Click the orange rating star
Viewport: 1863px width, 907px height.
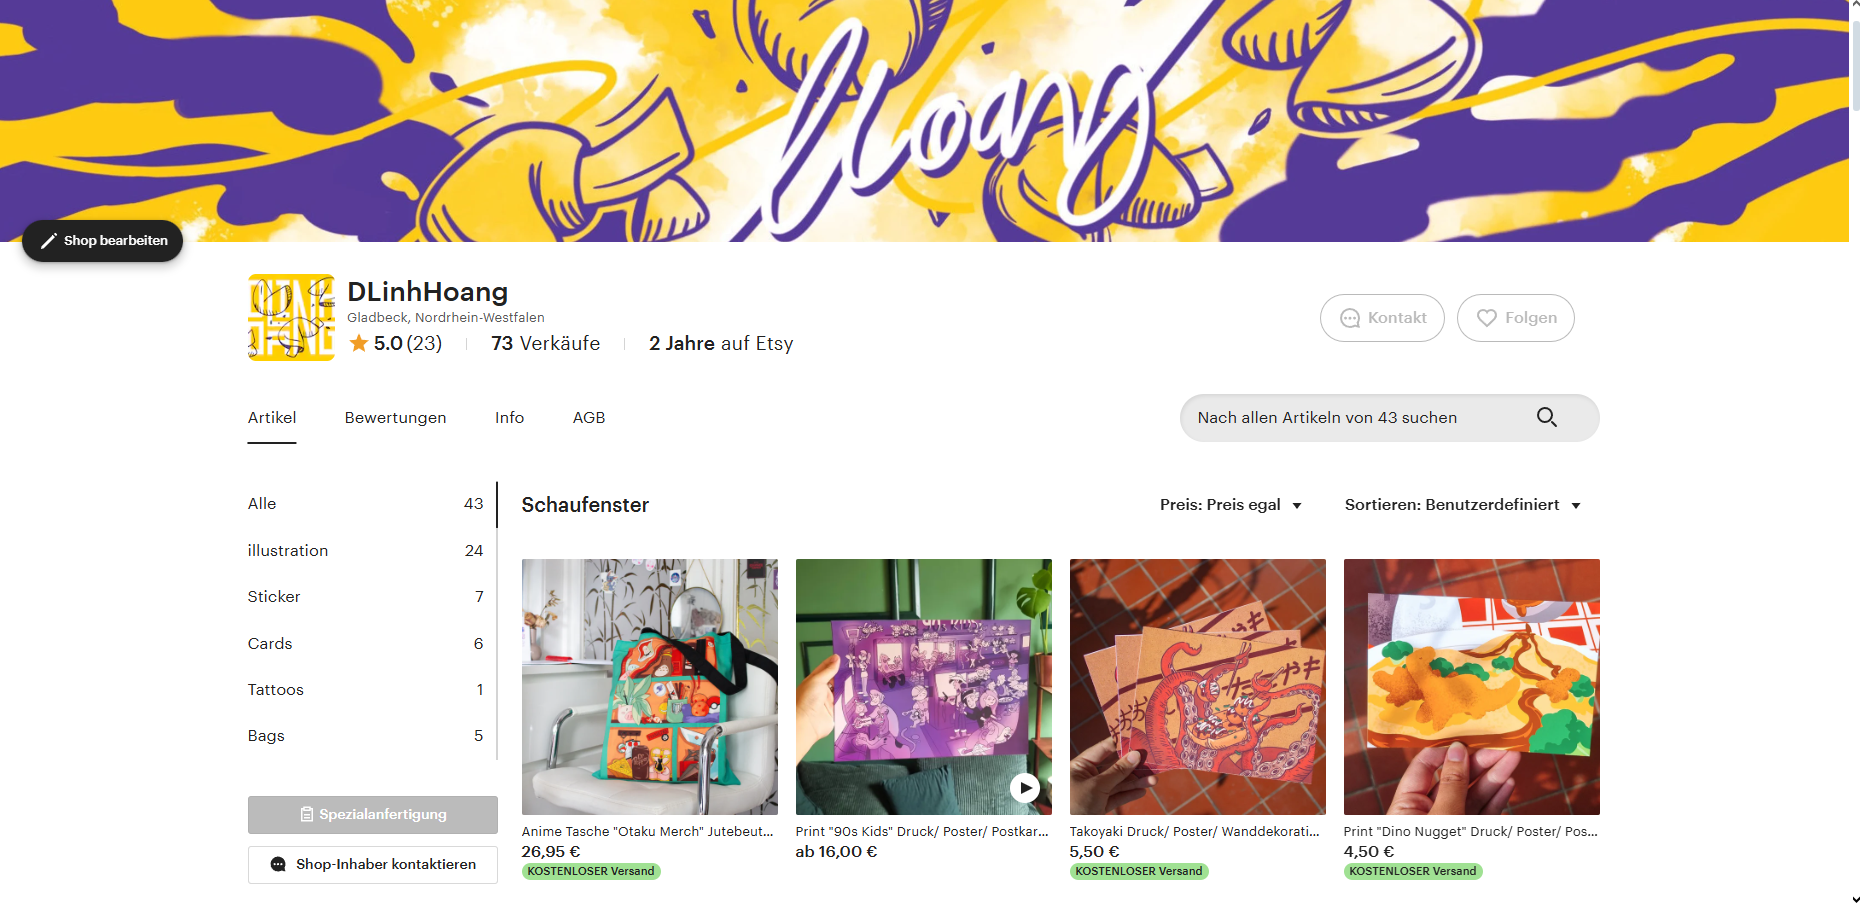tap(359, 344)
